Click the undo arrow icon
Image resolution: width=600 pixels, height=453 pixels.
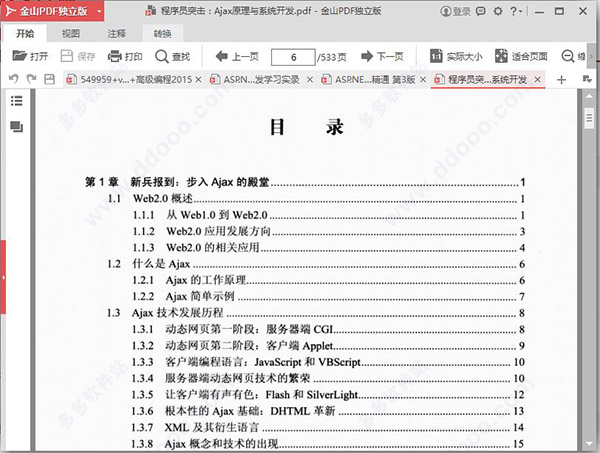tap(13, 79)
